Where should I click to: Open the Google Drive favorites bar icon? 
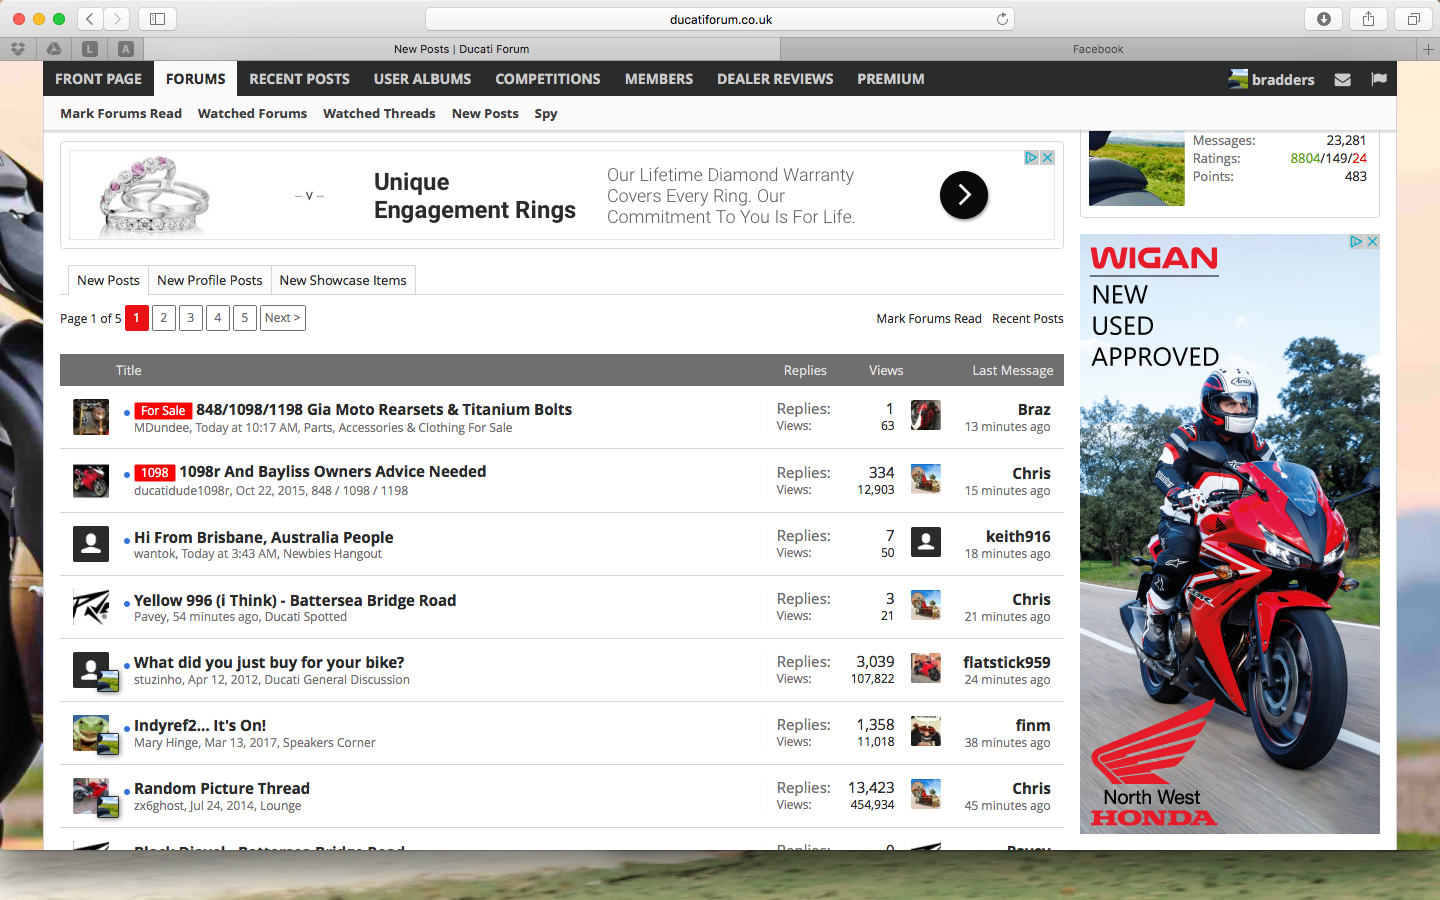(54, 48)
